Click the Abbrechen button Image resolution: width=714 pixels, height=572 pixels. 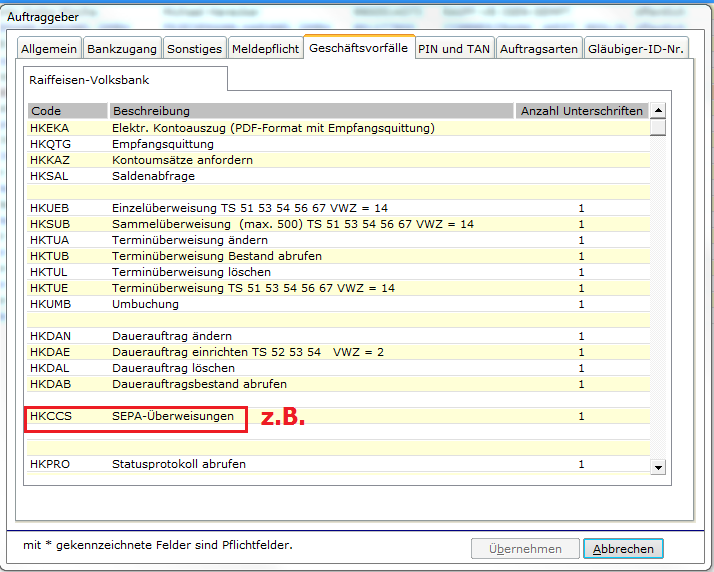click(x=623, y=549)
